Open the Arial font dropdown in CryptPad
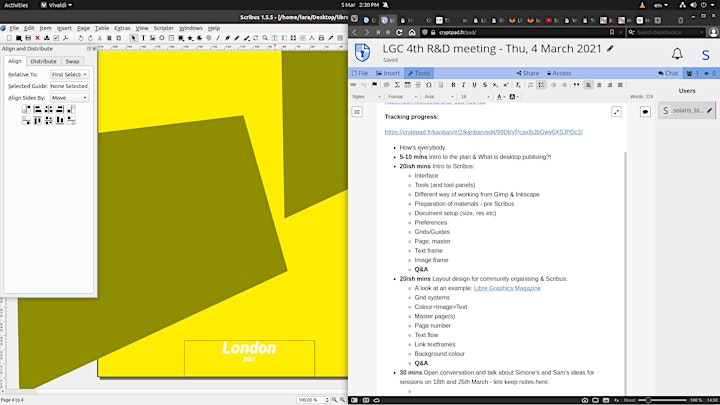The width and height of the screenshot is (720, 405). tap(439, 97)
